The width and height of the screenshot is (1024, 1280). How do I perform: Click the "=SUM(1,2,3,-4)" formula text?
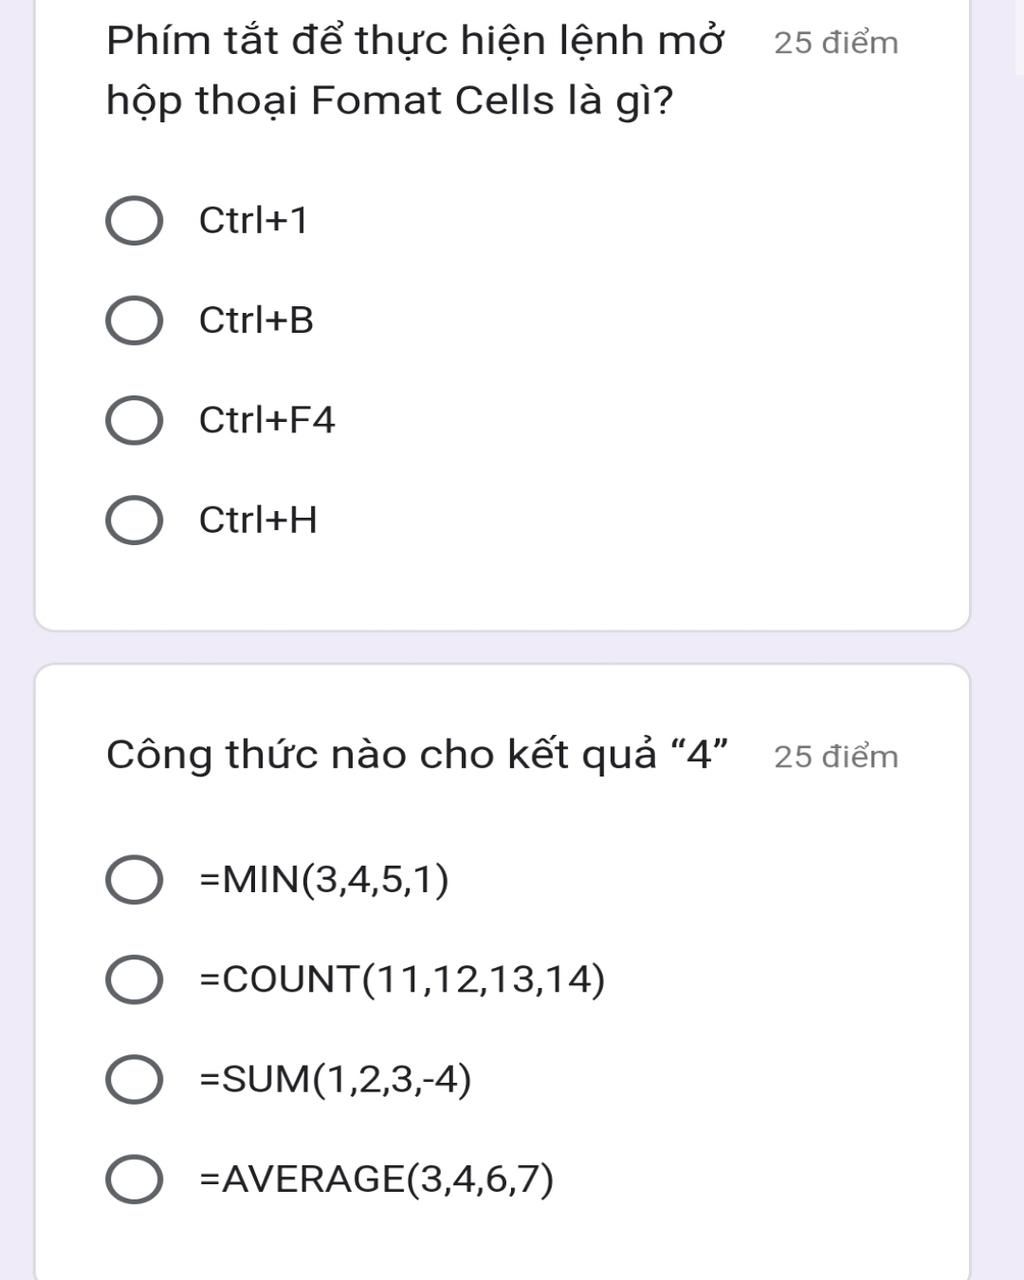pyautogui.click(x=335, y=1080)
